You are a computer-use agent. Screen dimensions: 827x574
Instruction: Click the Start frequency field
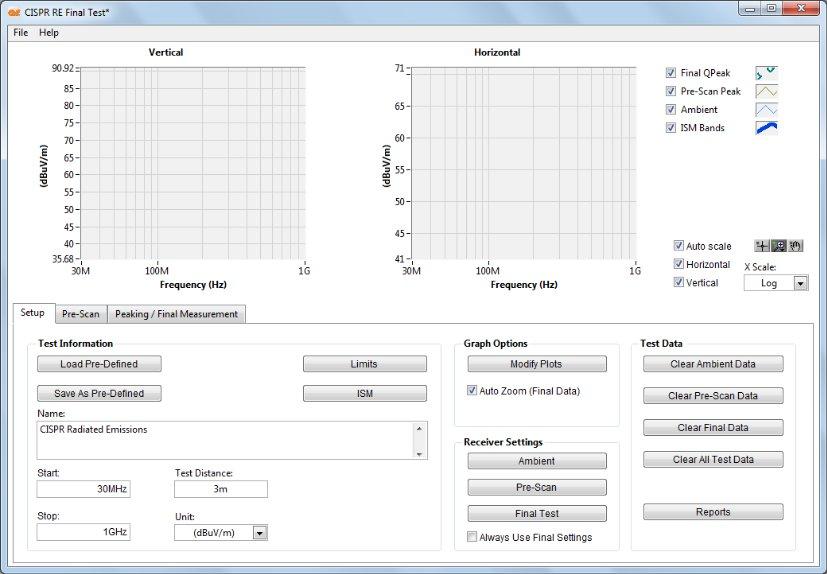(83, 489)
